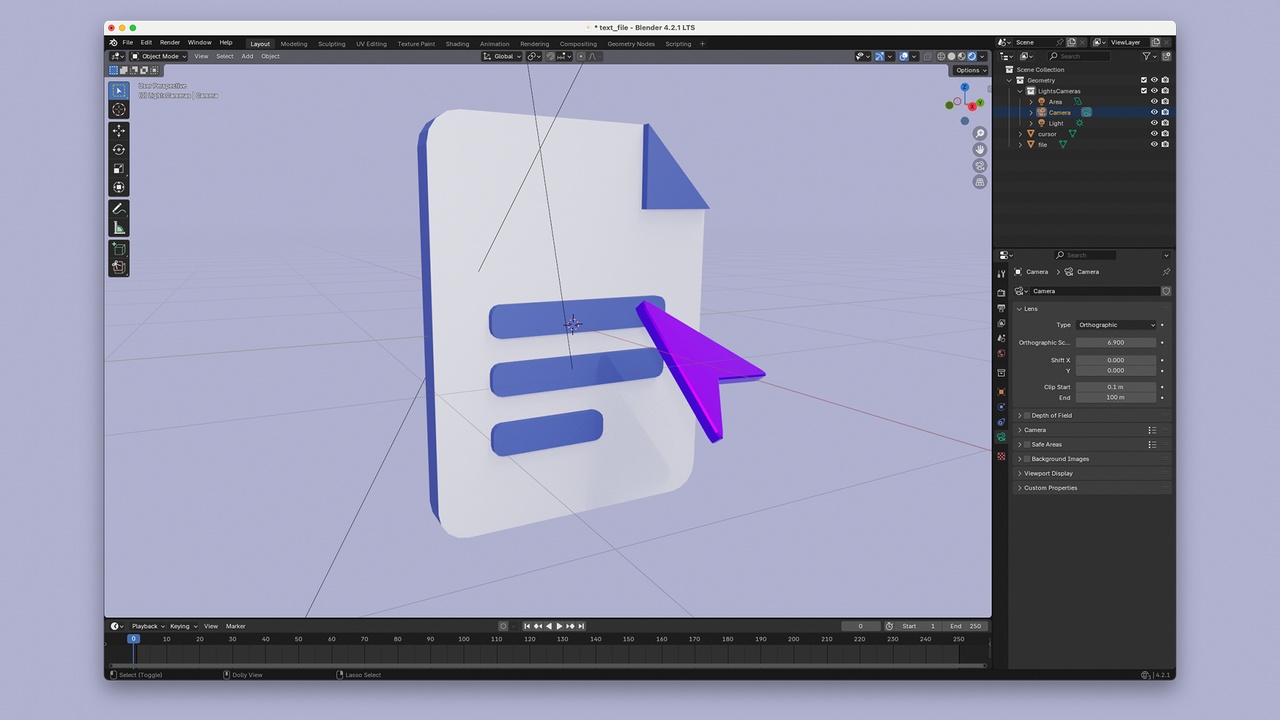Image resolution: width=1280 pixels, height=720 pixels.
Task: Switch orthographic/perspective grid icon
Action: (x=980, y=182)
